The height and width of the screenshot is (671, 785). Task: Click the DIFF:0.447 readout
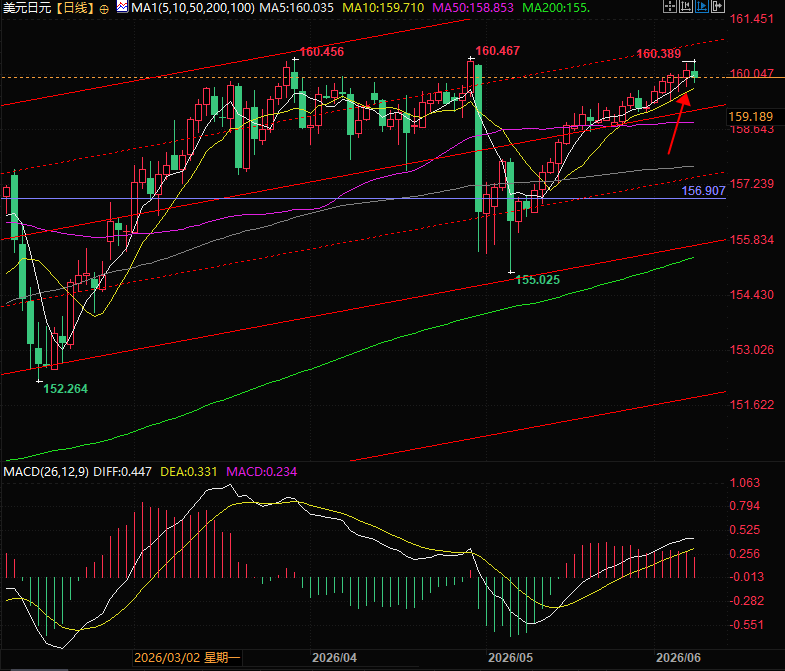tap(122, 472)
